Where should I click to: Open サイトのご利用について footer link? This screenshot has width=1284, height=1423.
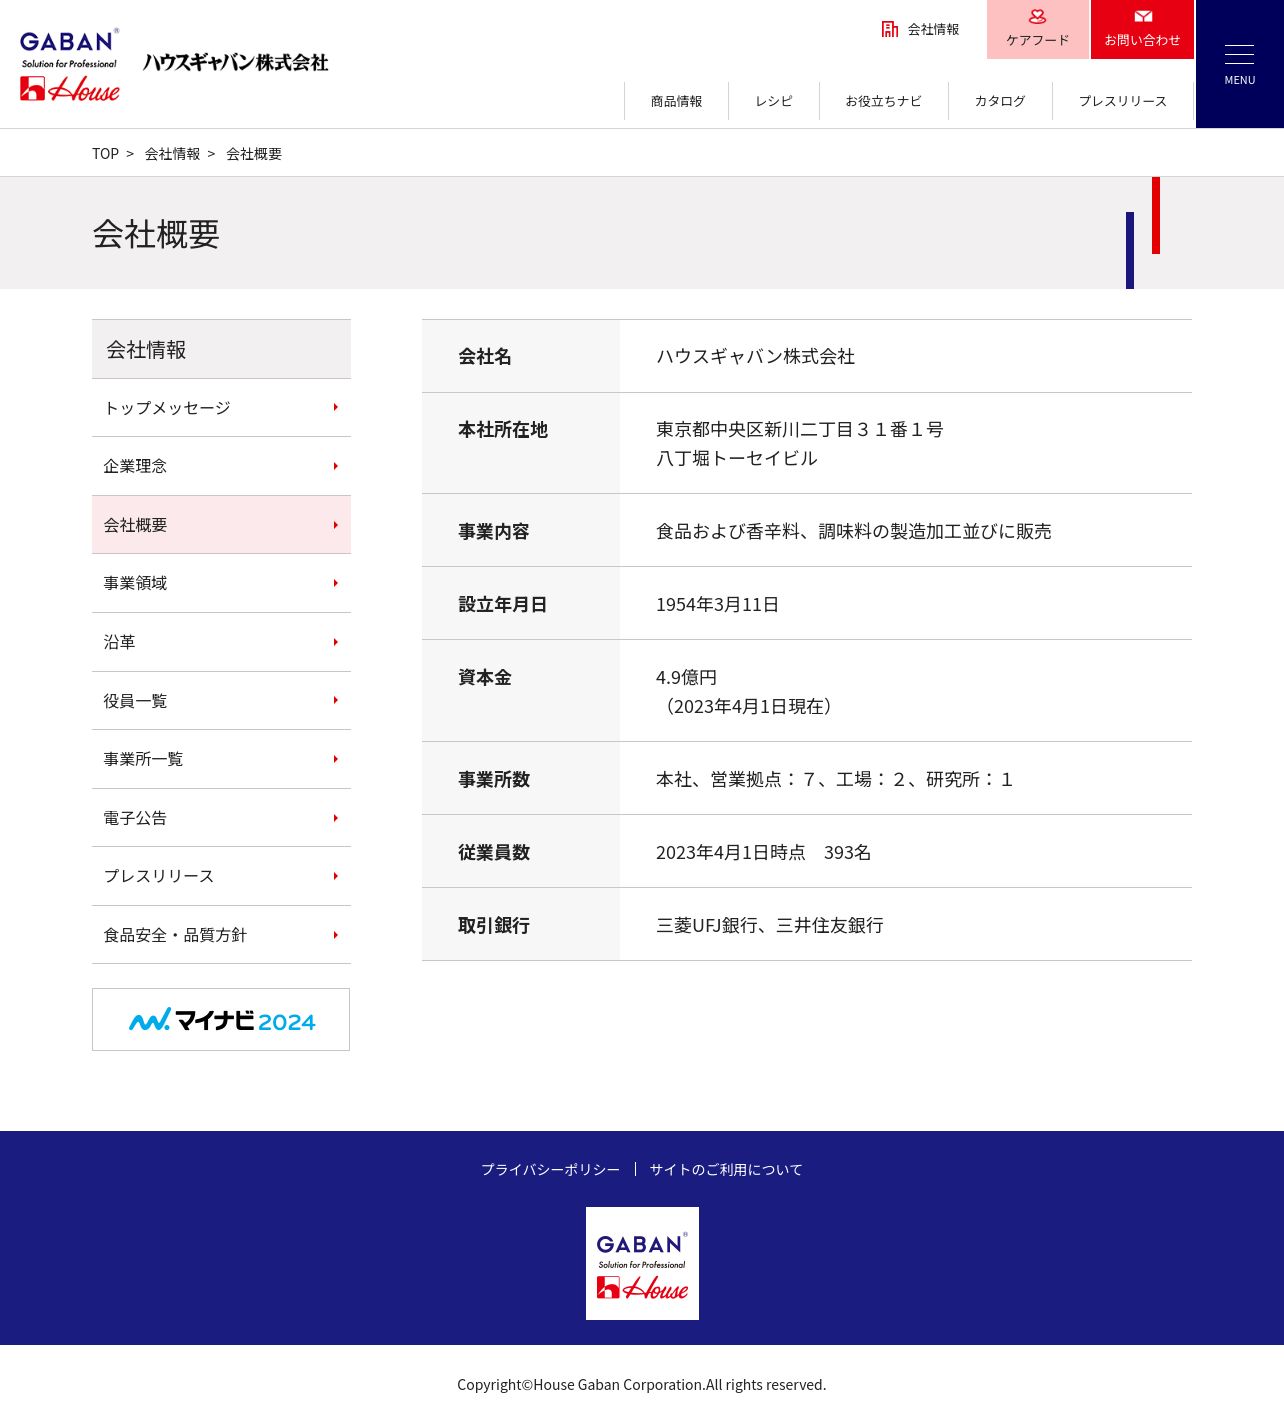[x=726, y=1169]
